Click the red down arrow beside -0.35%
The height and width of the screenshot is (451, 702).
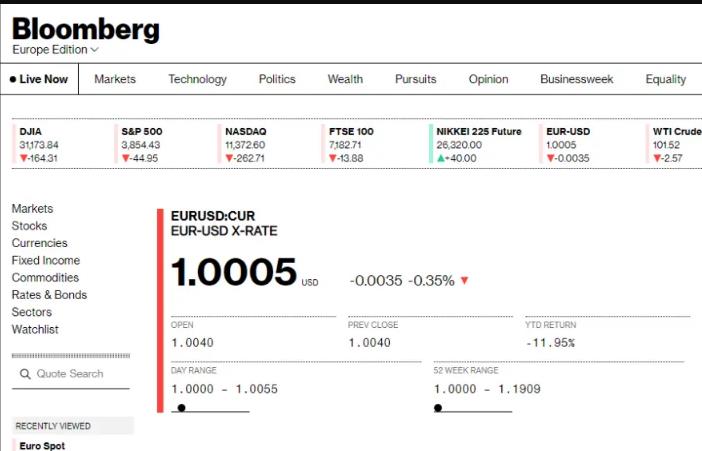[464, 280]
